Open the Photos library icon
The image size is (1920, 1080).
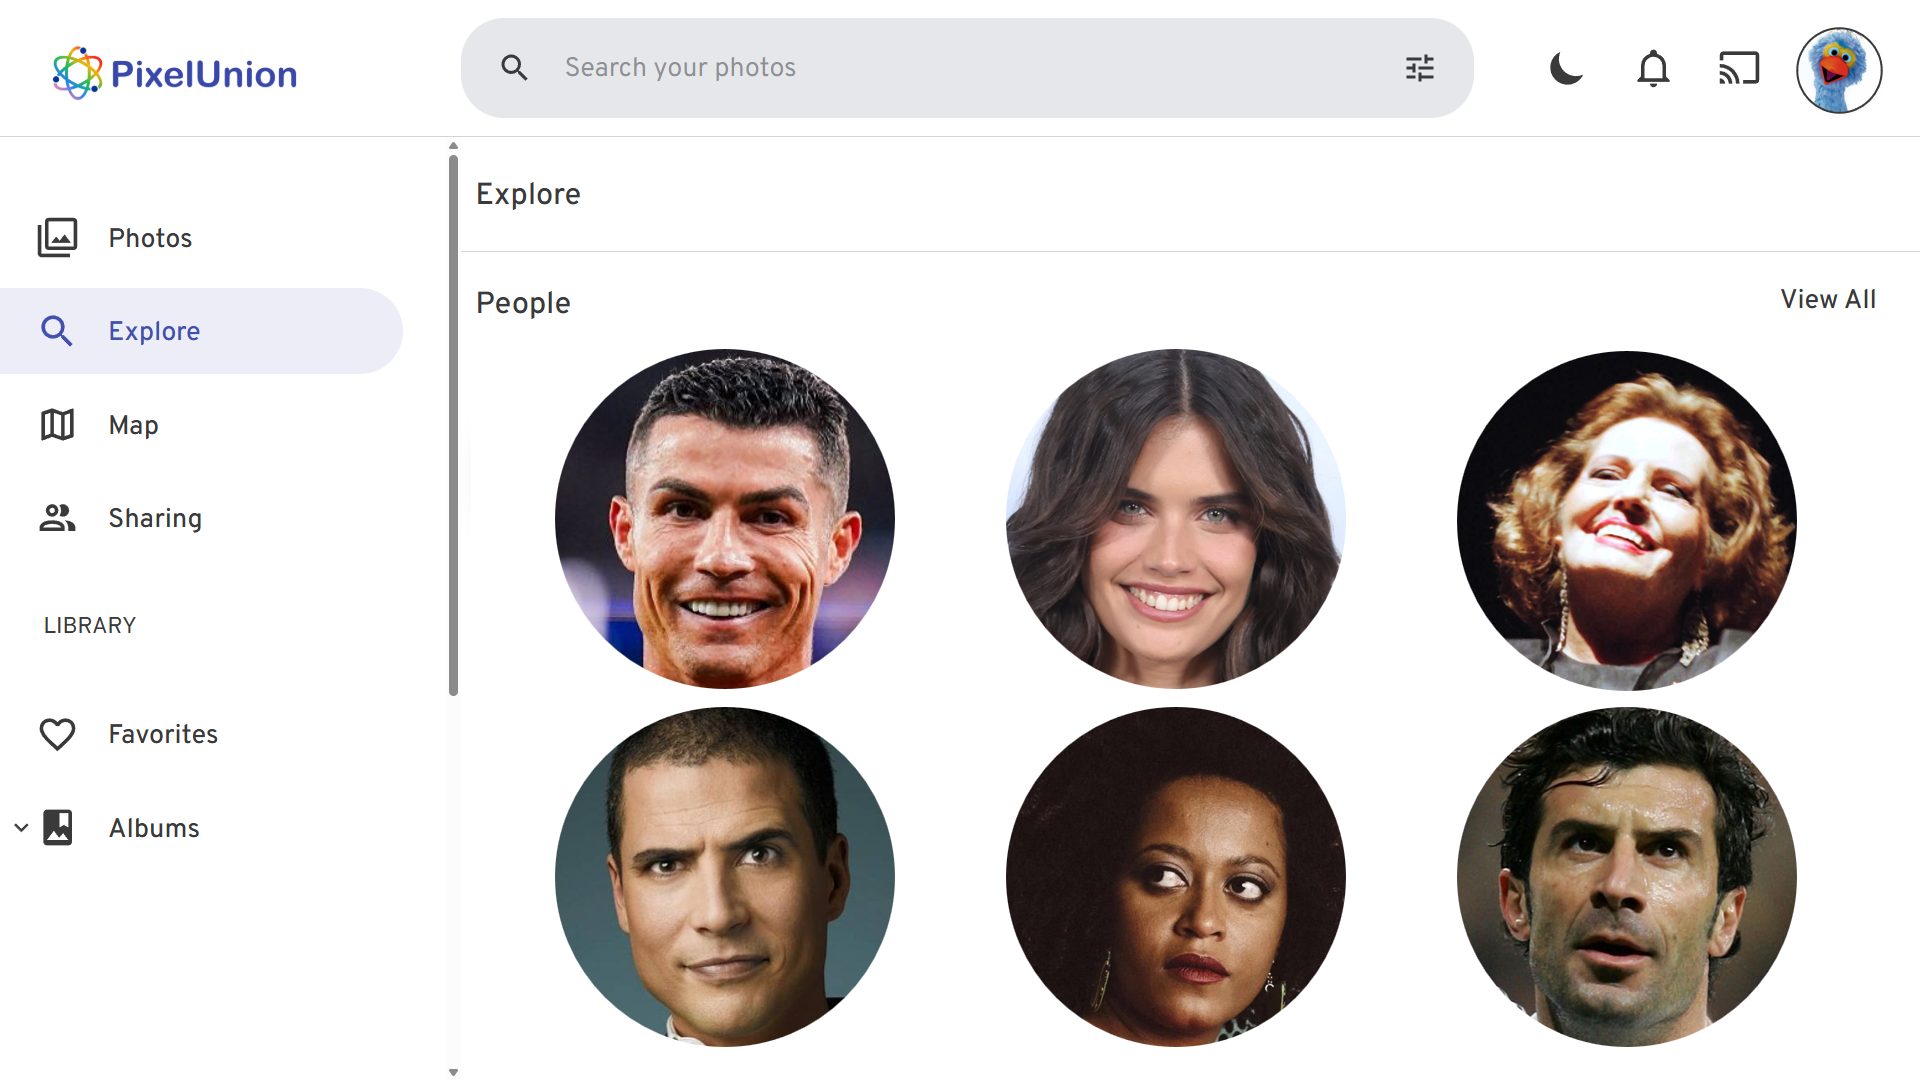pyautogui.click(x=58, y=237)
